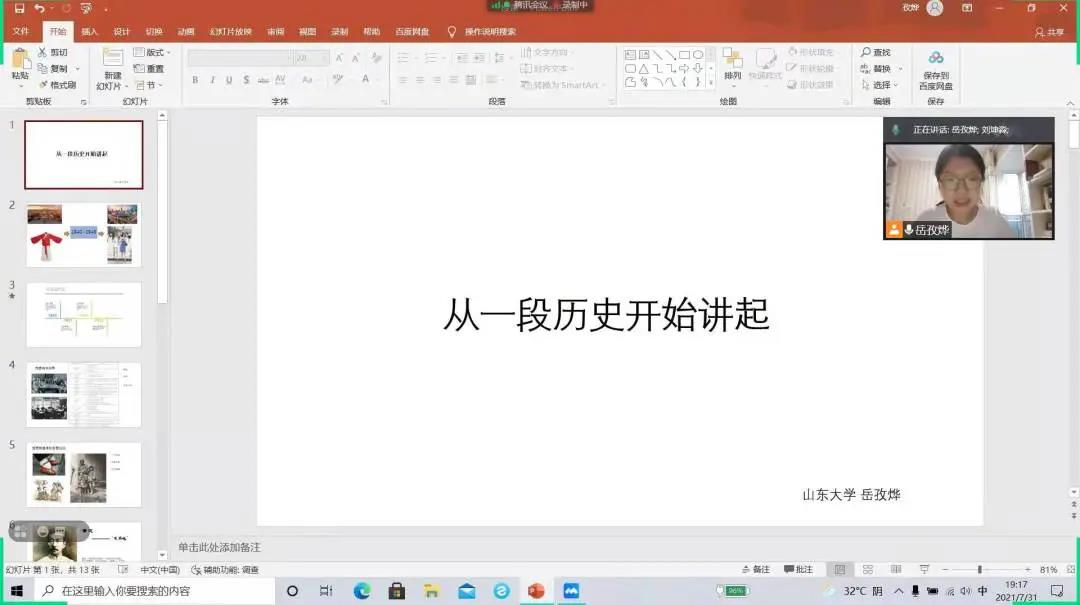Switch to the Slide Show (幻灯片放映) tab
This screenshot has width=1080, height=605.
tap(230, 31)
